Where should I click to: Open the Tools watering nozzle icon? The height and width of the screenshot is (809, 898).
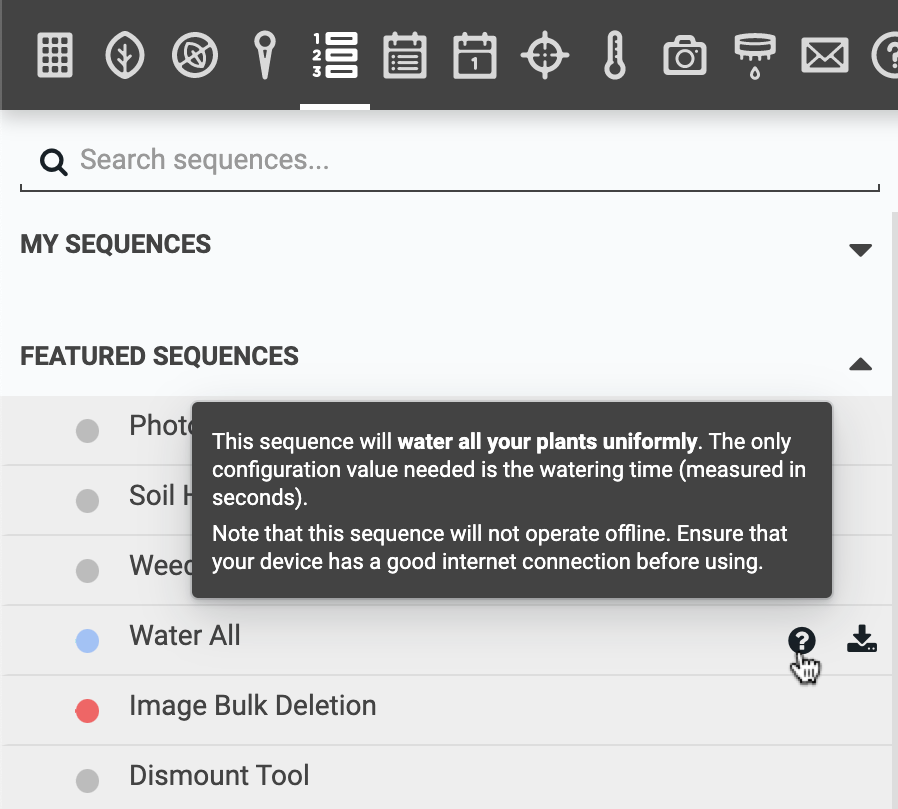tap(754, 55)
